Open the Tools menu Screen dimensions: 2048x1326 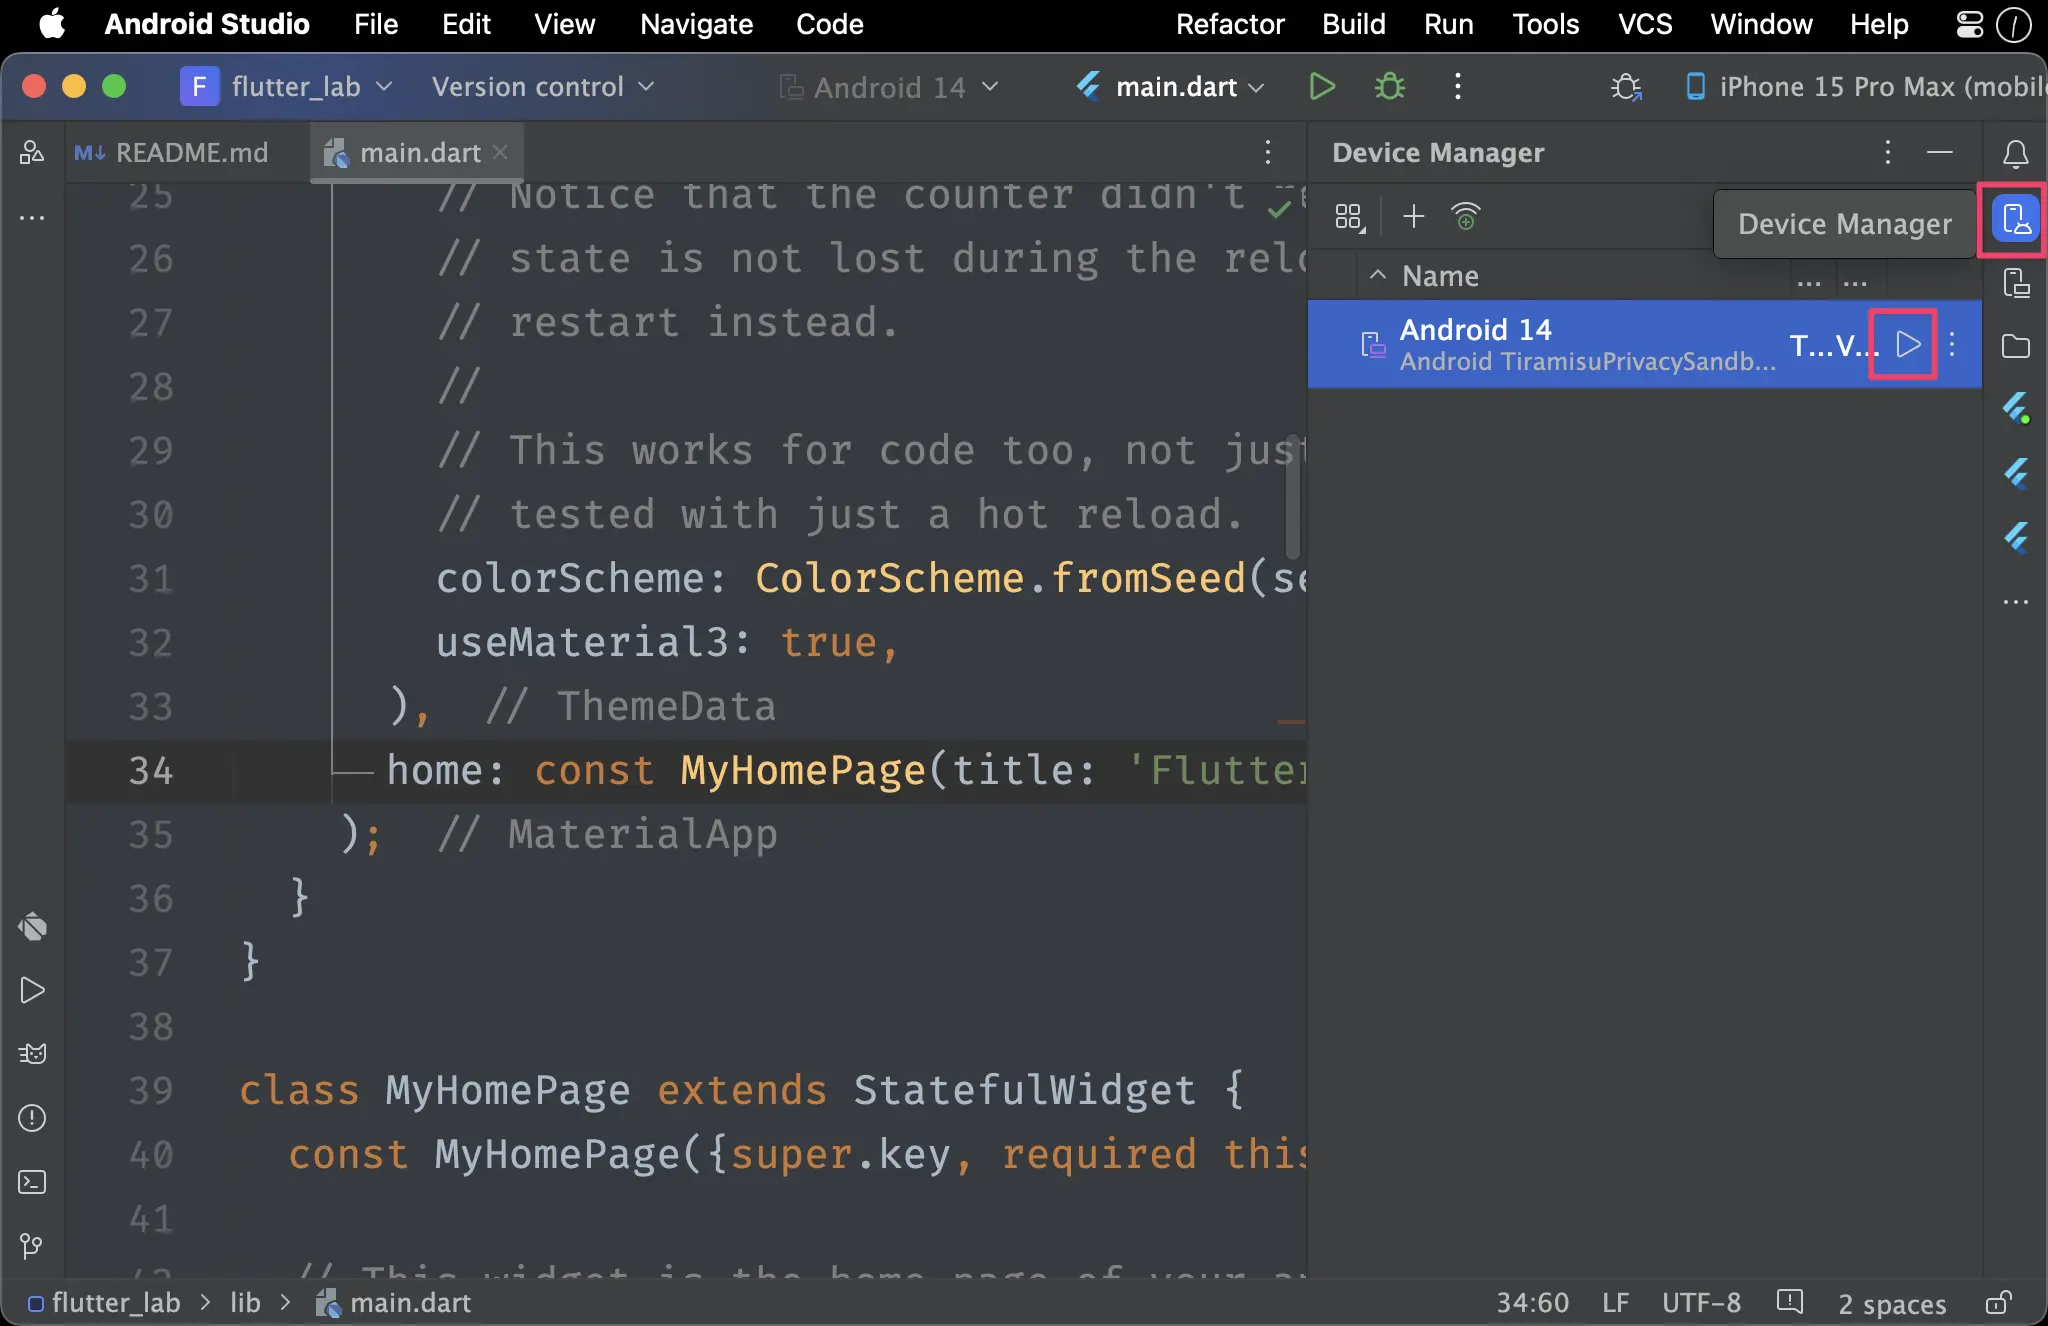1545,24
